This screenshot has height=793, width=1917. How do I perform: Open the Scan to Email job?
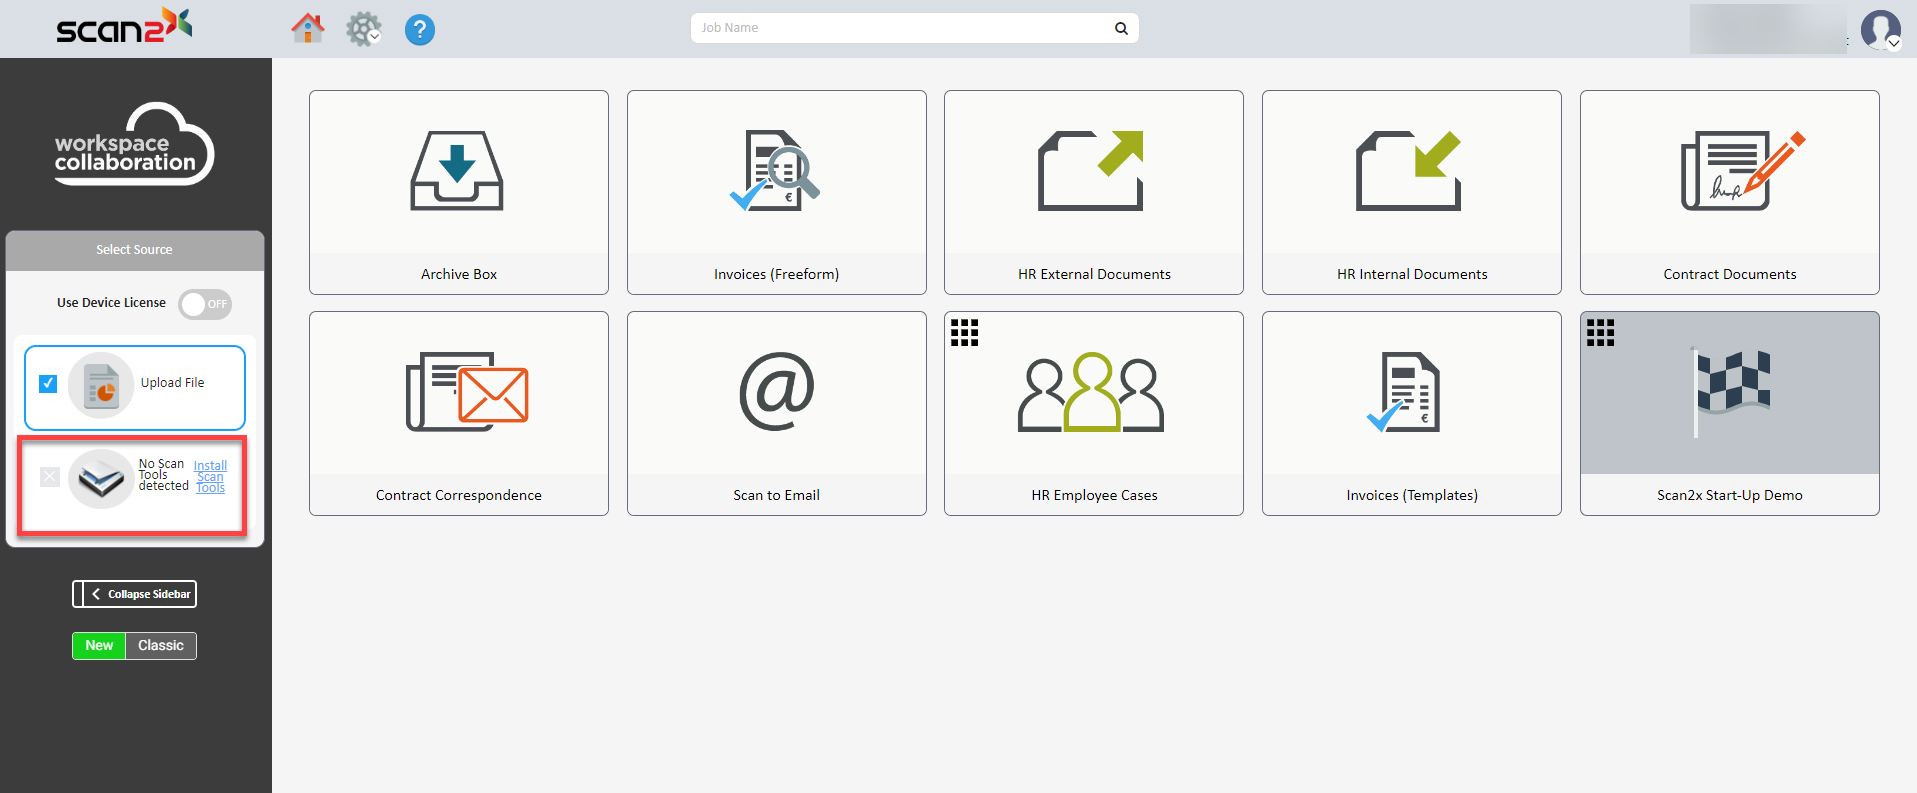pos(776,413)
